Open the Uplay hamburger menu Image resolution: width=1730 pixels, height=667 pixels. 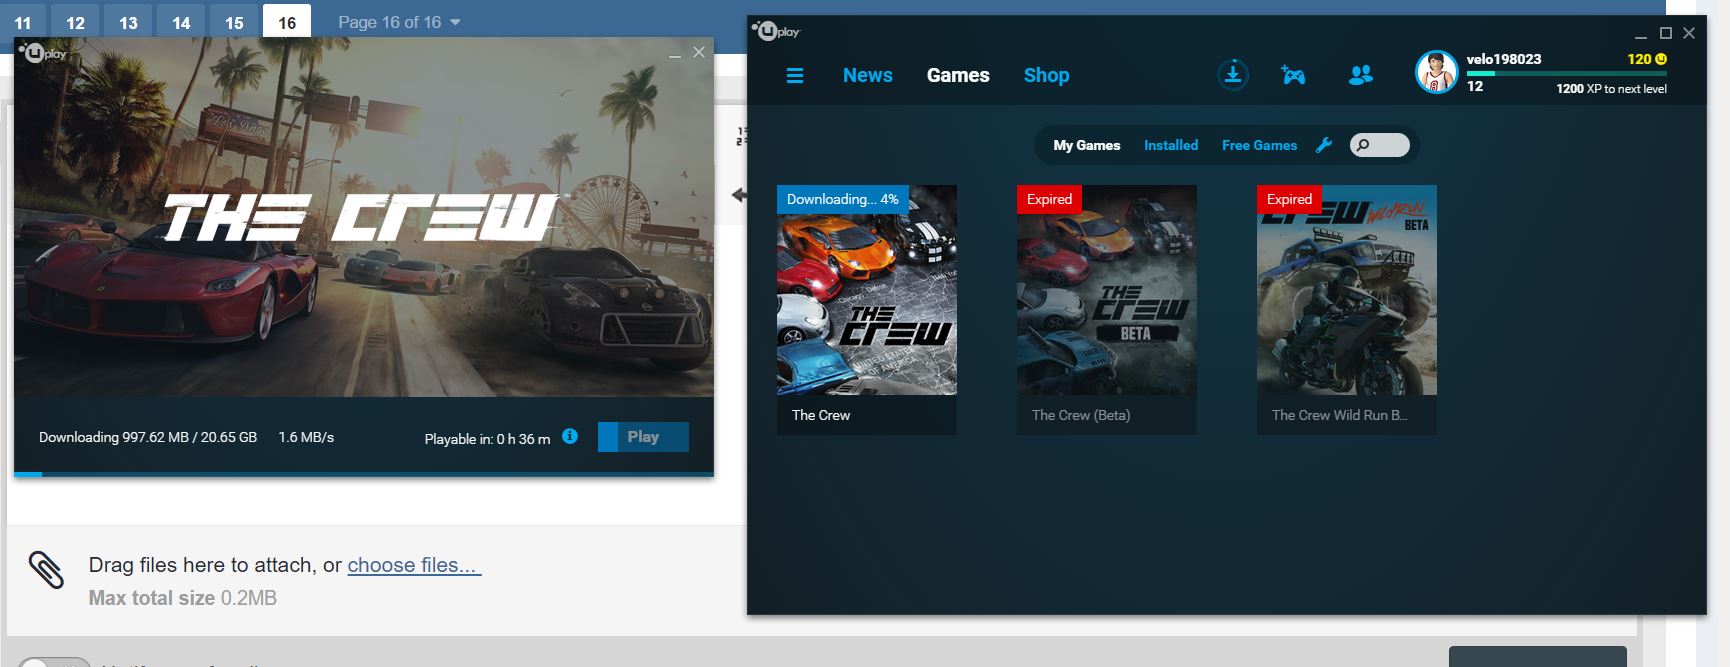tap(795, 76)
